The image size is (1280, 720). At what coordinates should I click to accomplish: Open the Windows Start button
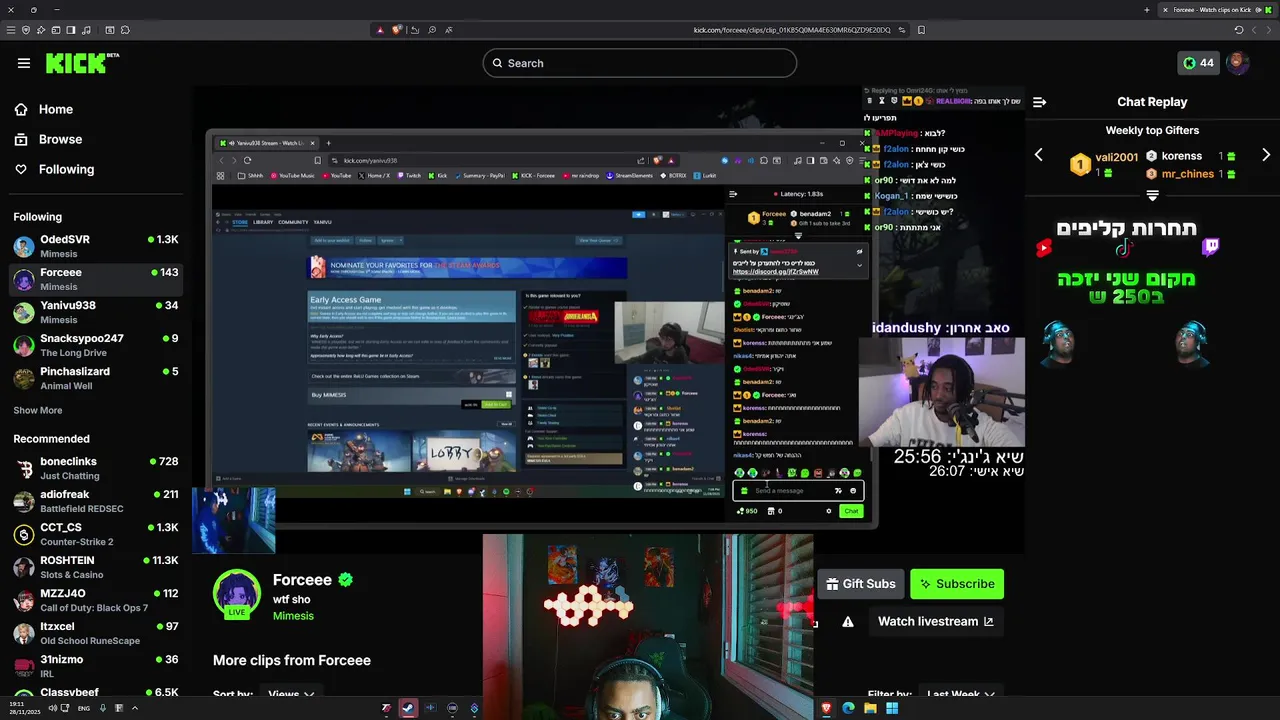point(892,708)
